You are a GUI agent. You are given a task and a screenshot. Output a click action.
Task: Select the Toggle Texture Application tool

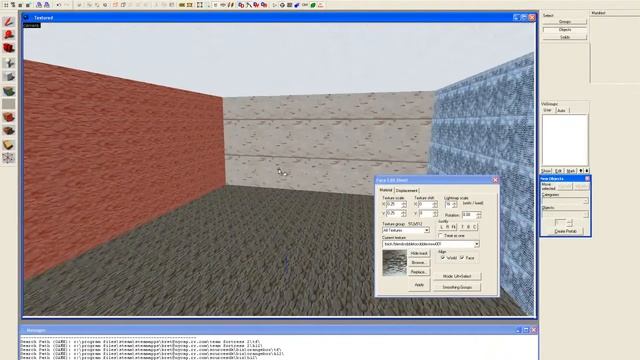coord(9,91)
